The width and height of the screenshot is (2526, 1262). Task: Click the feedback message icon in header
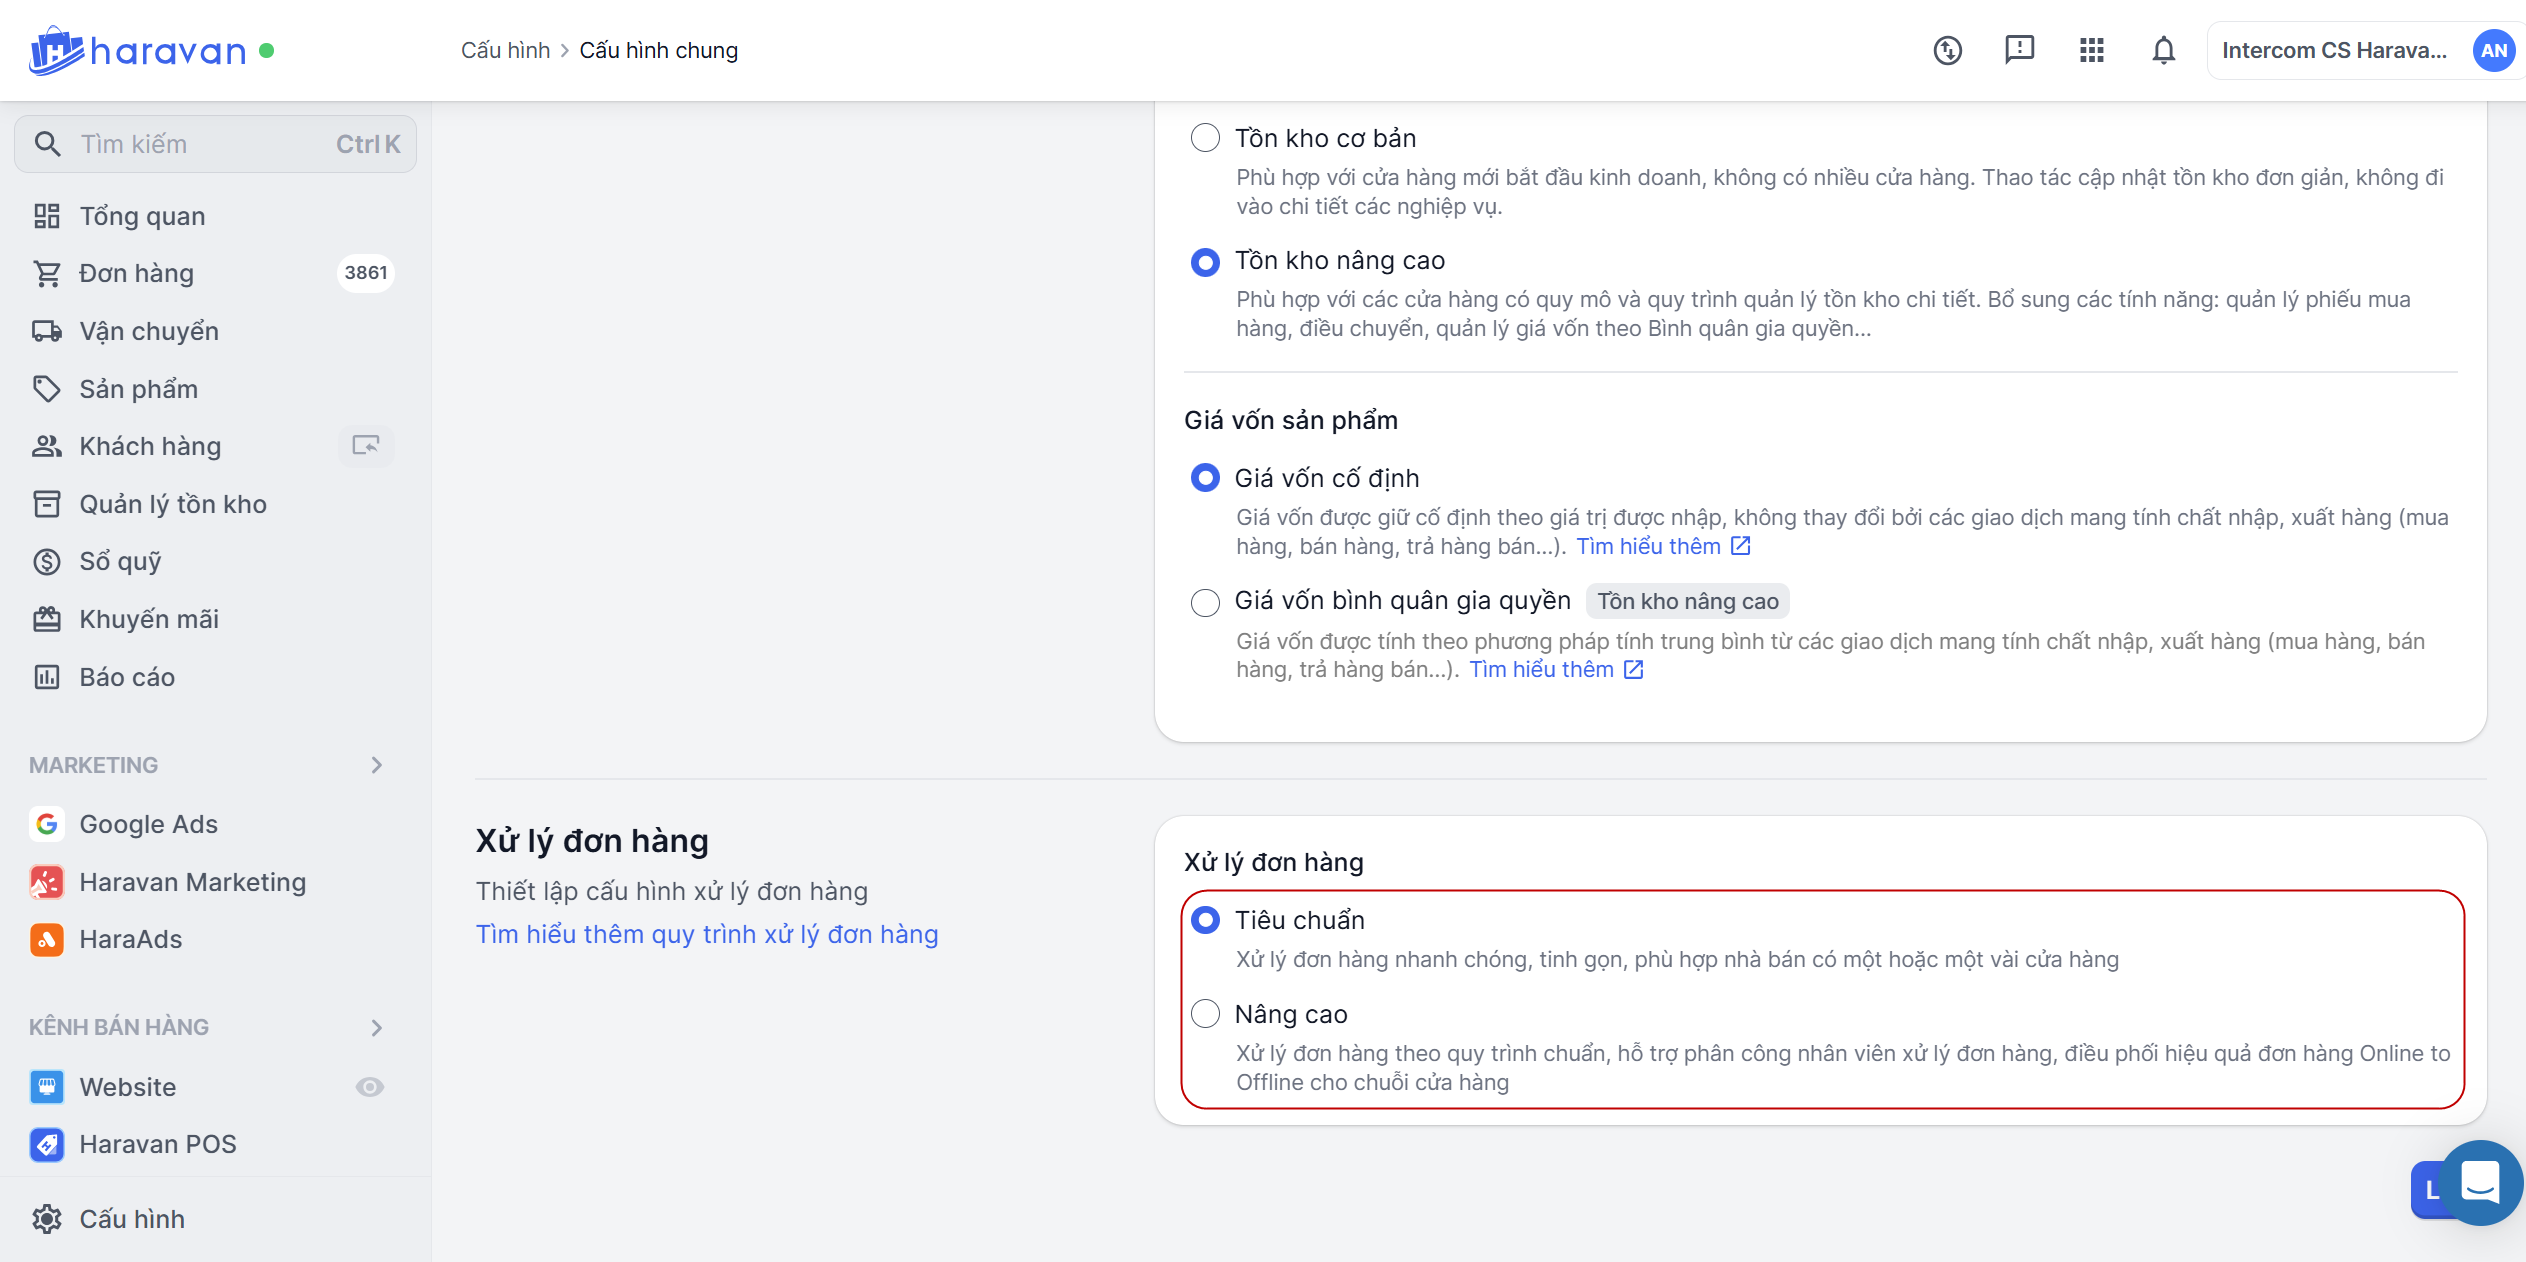click(2019, 50)
